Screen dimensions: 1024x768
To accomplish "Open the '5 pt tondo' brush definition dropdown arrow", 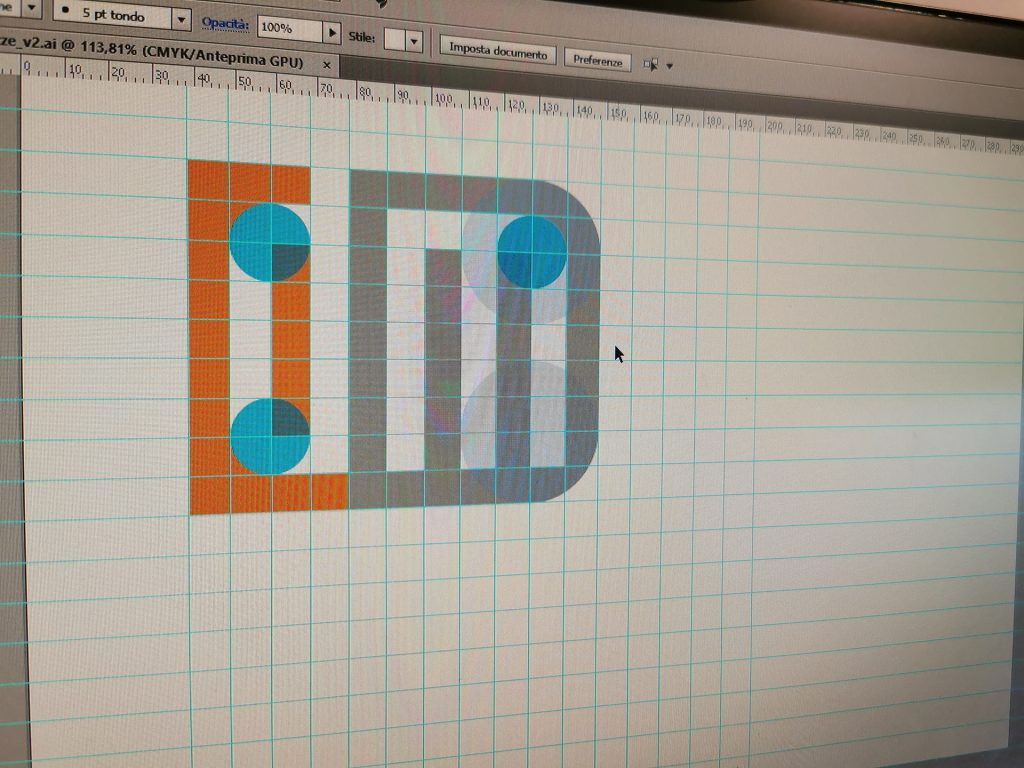I will 180,19.
